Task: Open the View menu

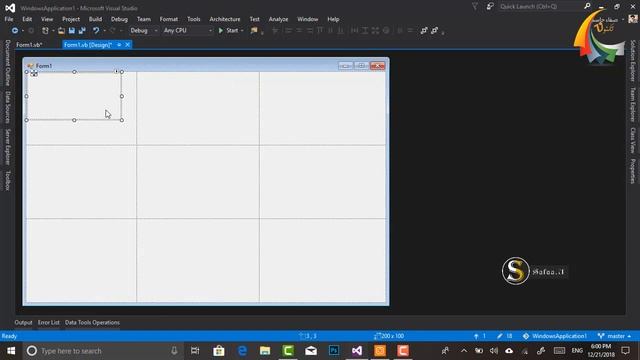Action: pos(47,19)
